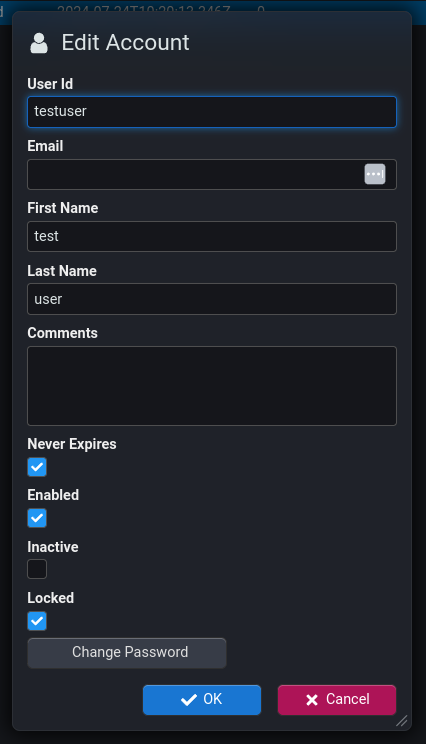Open the Change Password dialog
426x744 pixels.
[127, 653]
